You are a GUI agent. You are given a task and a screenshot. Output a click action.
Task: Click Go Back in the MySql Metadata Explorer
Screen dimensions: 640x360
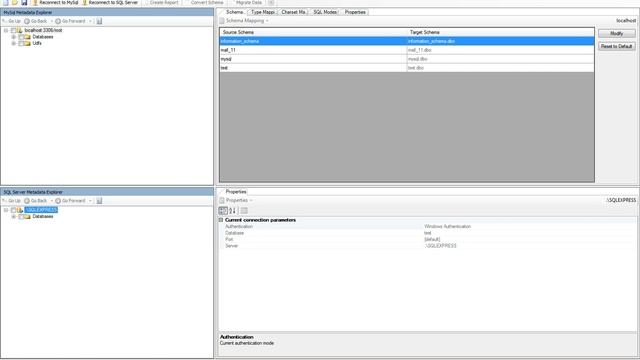(36, 21)
